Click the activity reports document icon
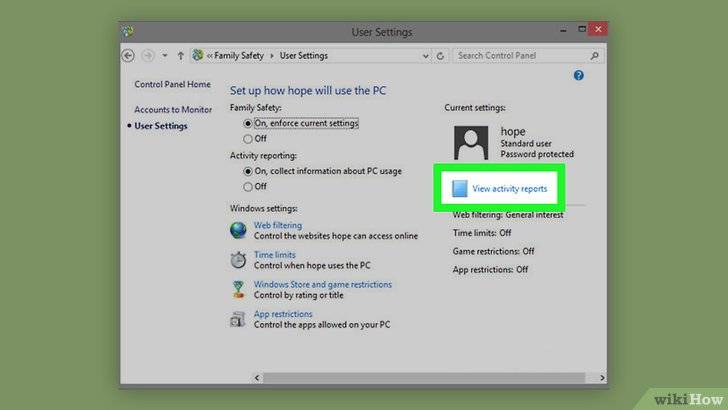Screen dimensions: 728x410 459,188
